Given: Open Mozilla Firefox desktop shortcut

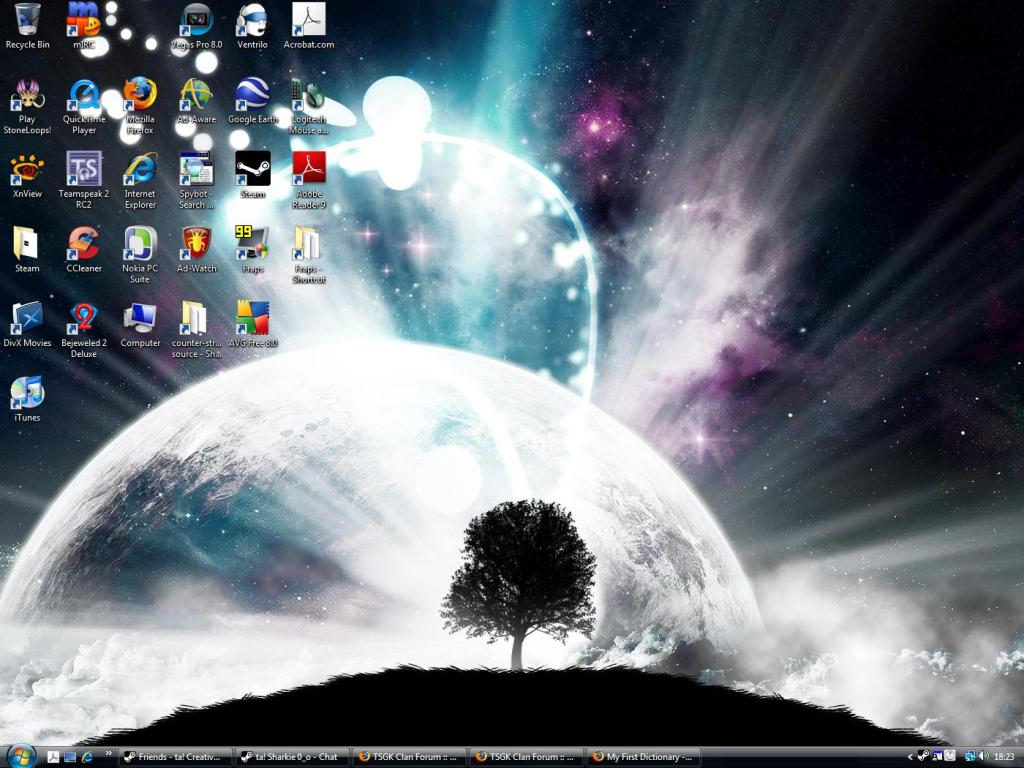Looking at the screenshot, I should click(x=140, y=95).
